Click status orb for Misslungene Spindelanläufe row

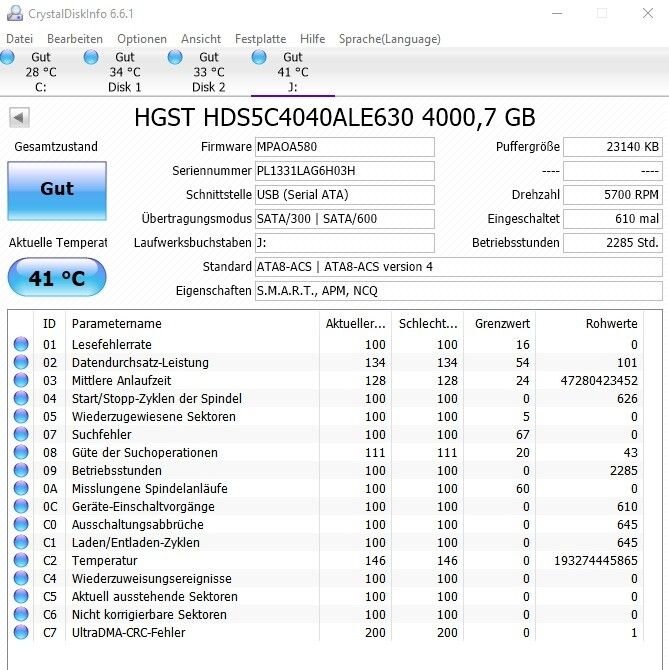click(21, 488)
